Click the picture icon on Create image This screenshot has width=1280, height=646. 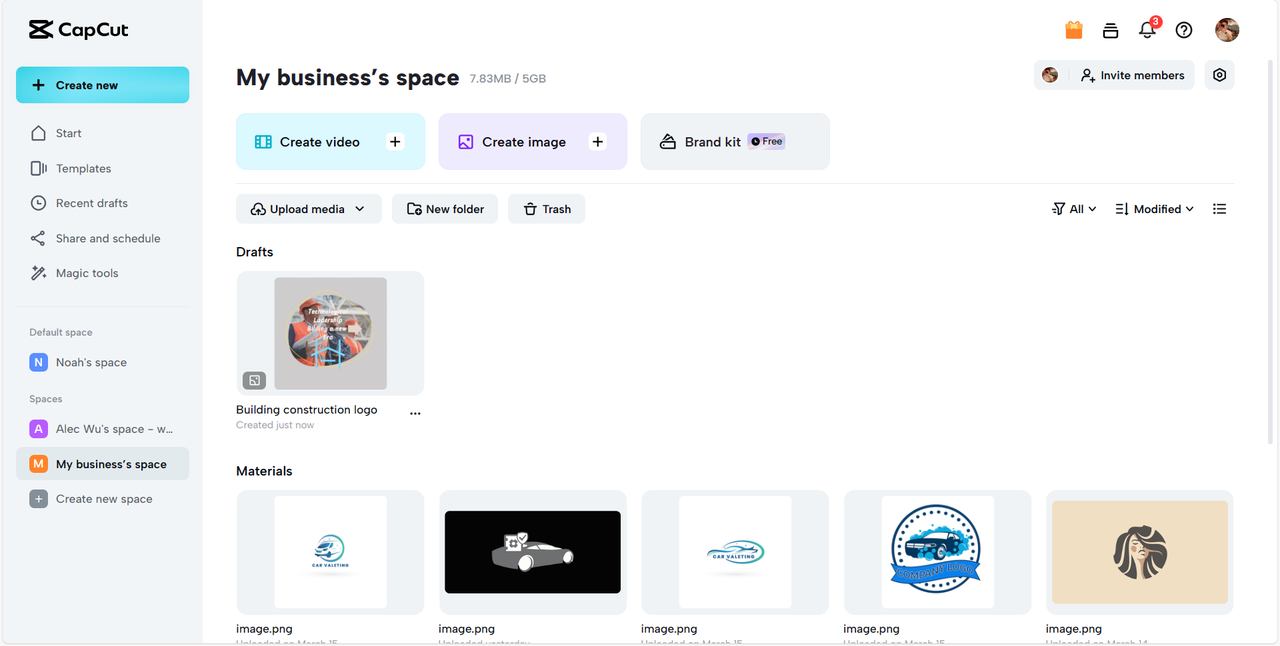[x=466, y=142]
